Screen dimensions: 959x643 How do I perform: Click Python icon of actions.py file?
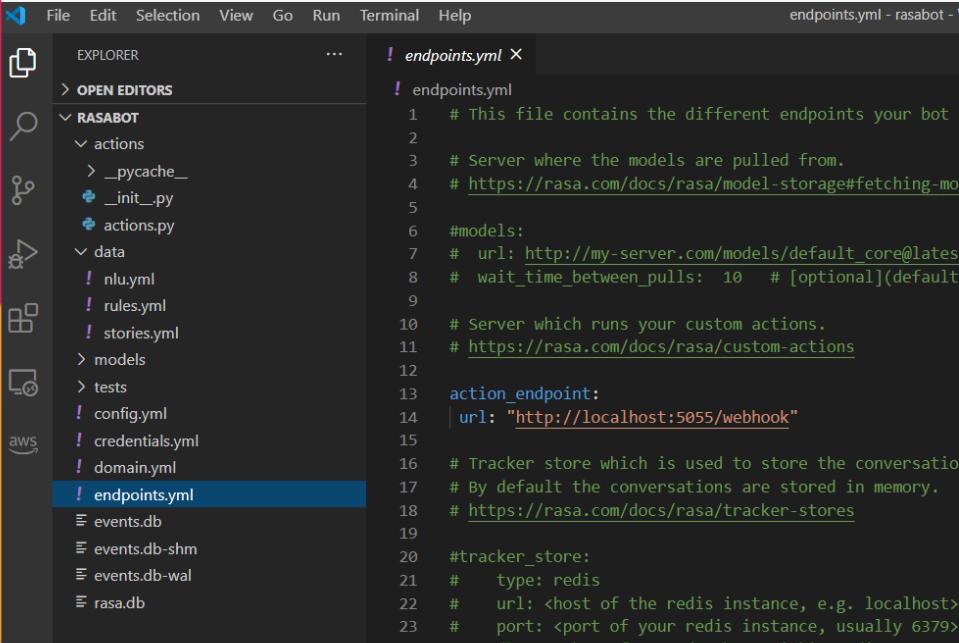point(89,225)
